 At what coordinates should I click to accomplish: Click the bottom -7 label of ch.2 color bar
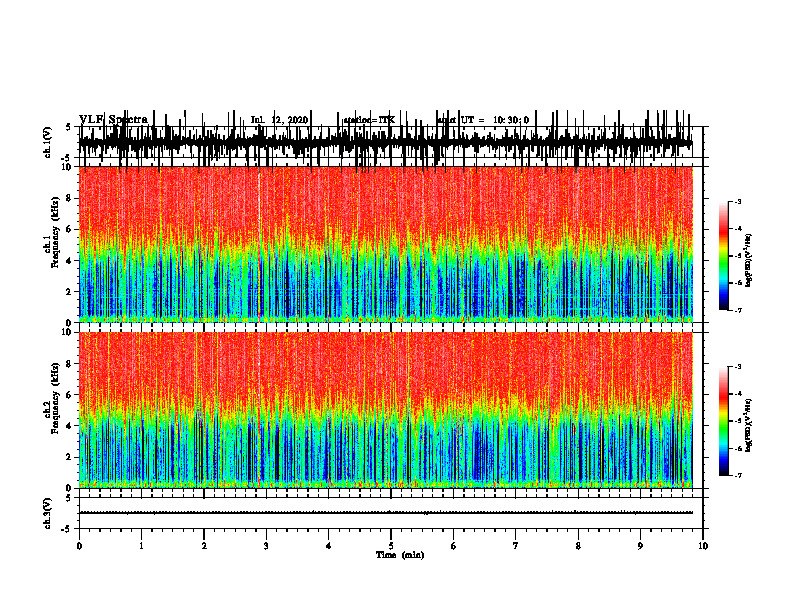point(738,475)
